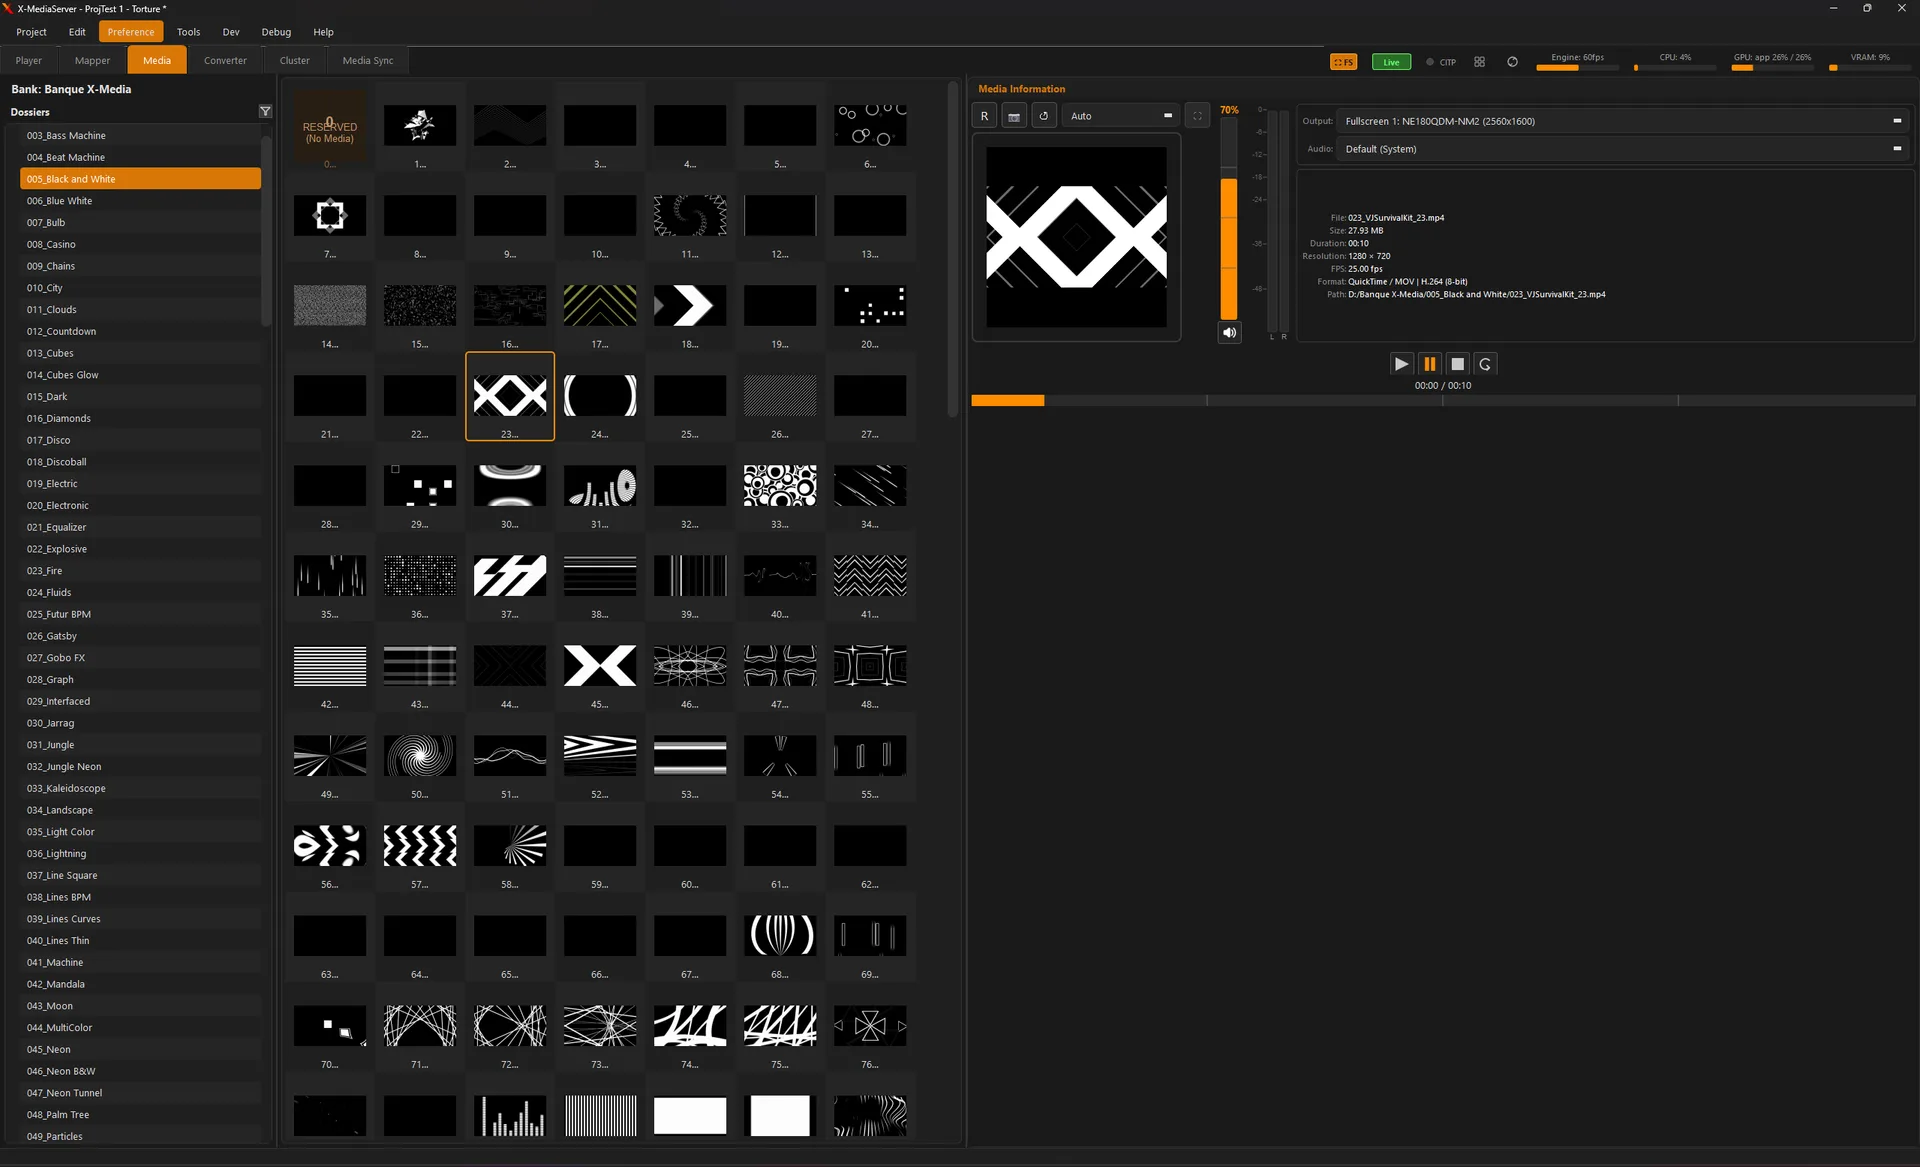This screenshot has height=1167, width=1920.
Task: Open the Auto display mode dropdown
Action: click(1121, 116)
